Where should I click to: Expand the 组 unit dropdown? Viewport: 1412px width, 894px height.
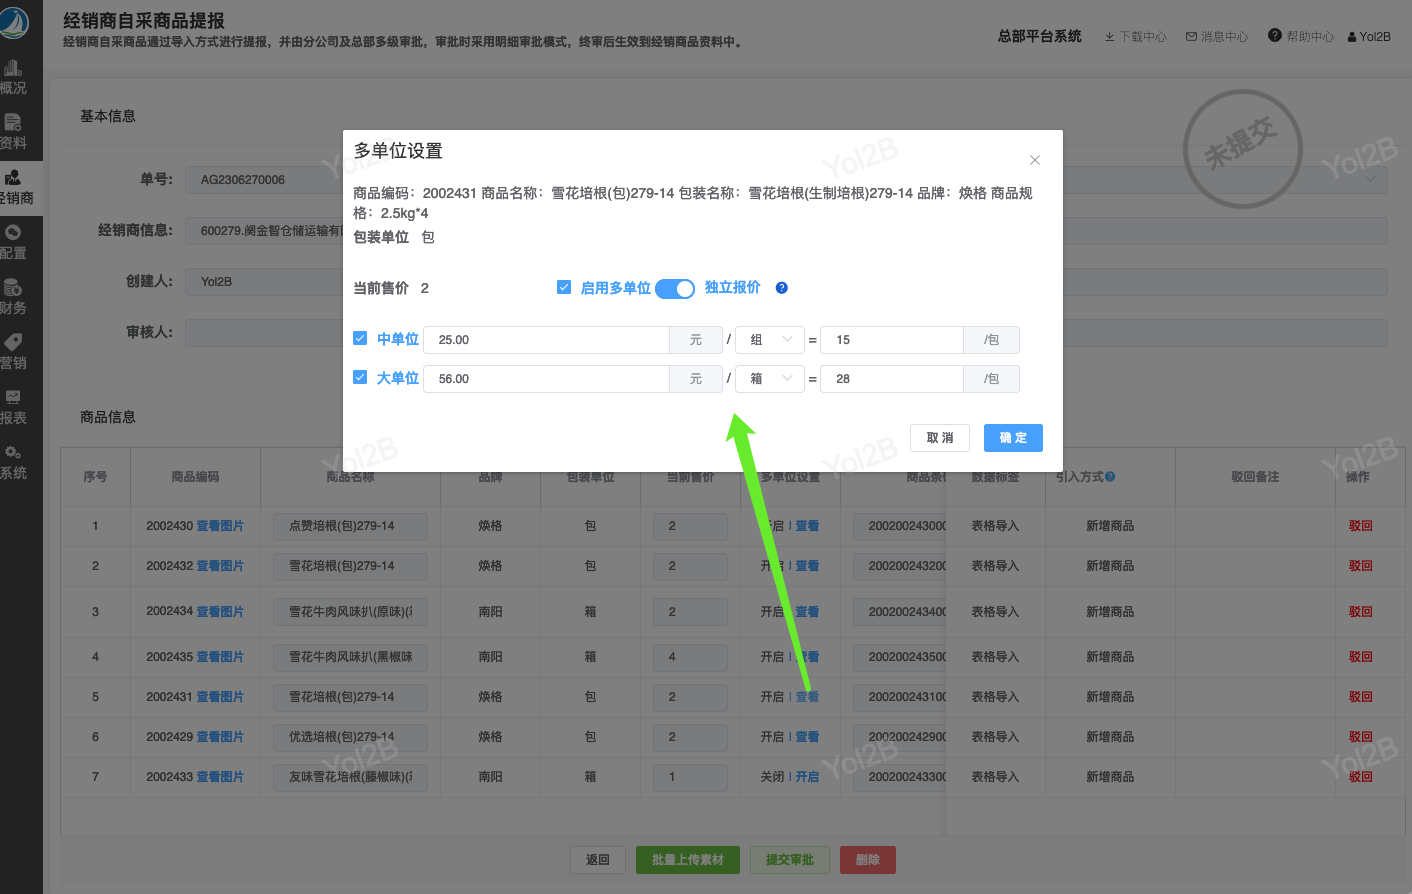point(770,340)
